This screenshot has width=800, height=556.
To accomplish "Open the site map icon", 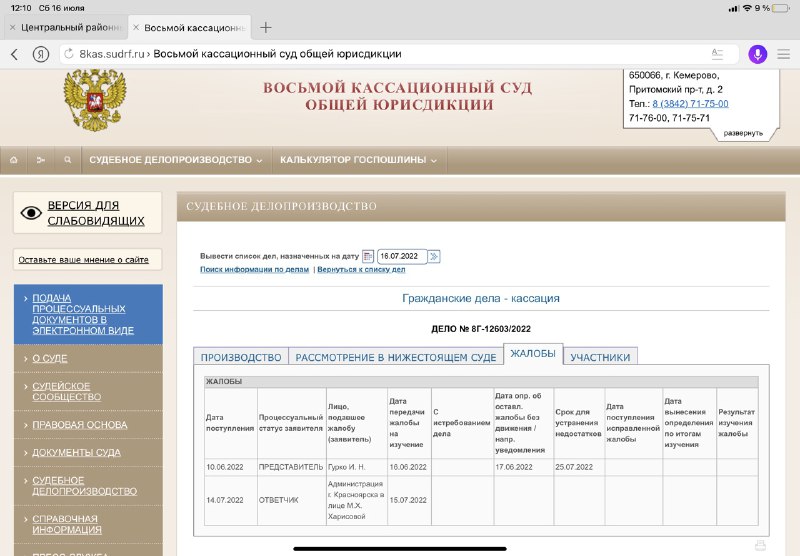I will 41,160.
